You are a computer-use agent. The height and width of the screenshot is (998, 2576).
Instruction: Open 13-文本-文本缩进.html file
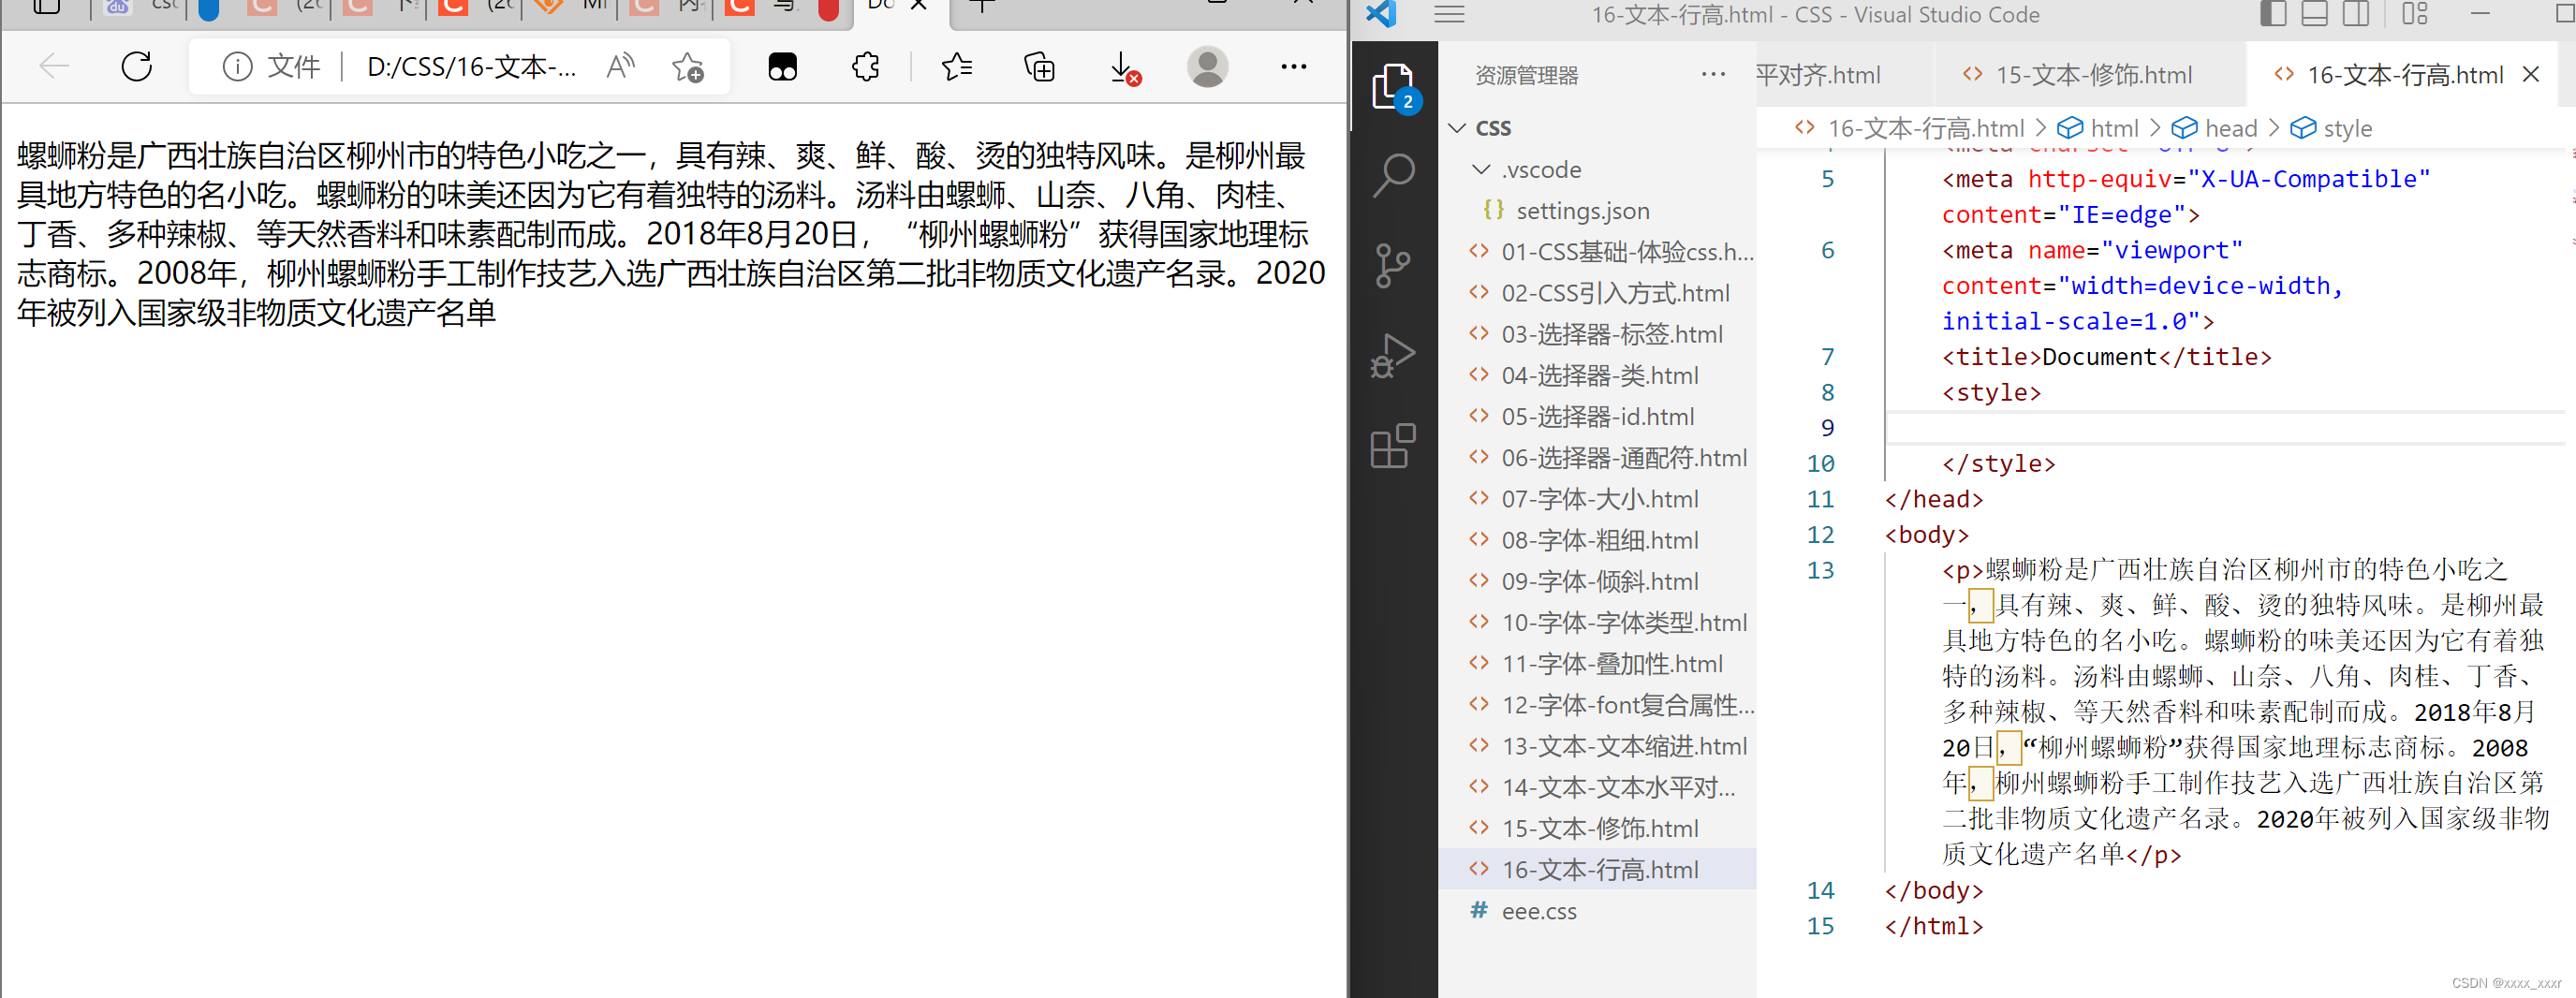tap(1597, 746)
